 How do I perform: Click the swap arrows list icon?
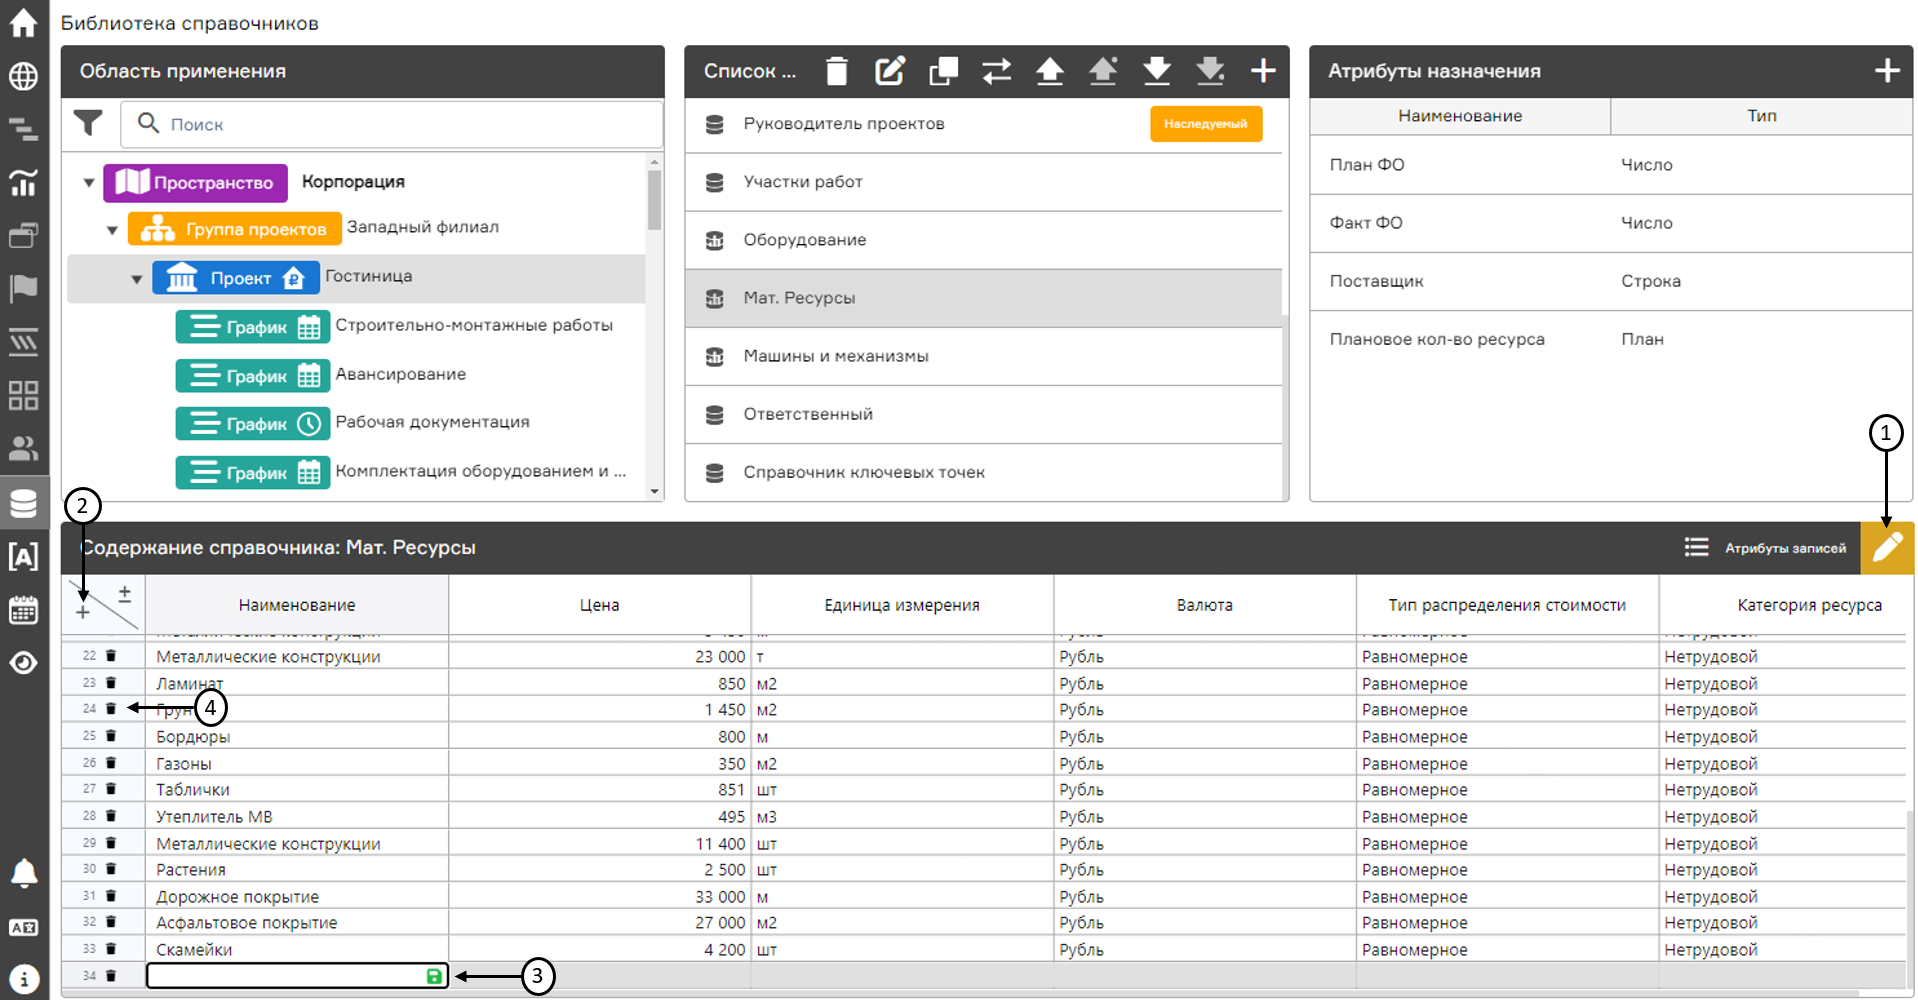996,71
